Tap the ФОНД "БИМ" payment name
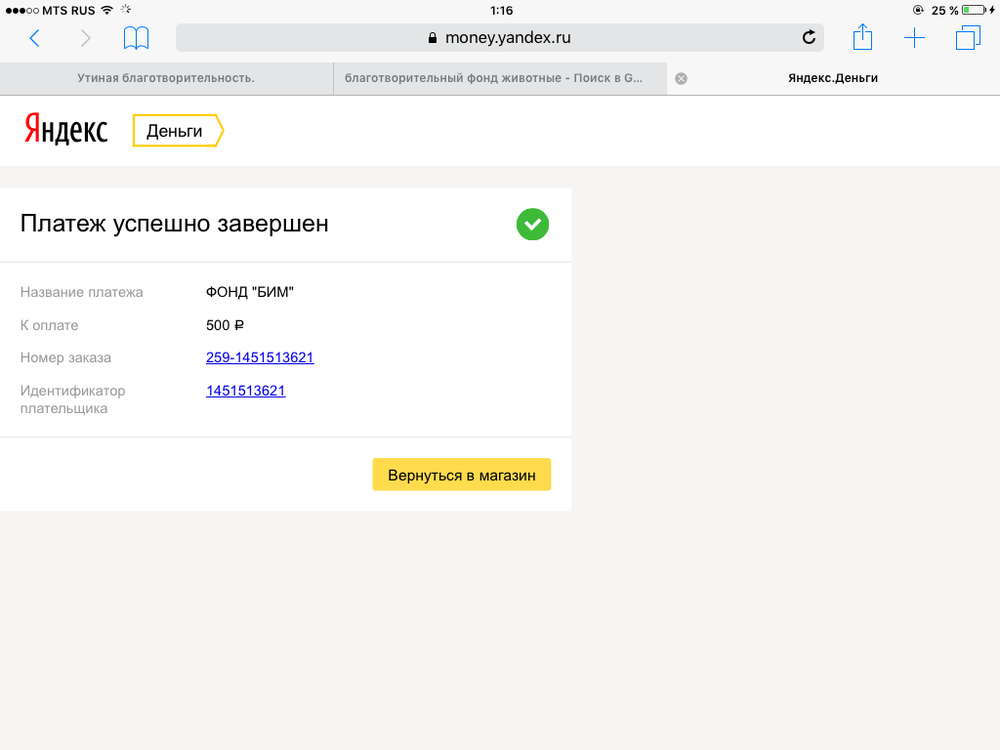1000x750 pixels. point(250,292)
